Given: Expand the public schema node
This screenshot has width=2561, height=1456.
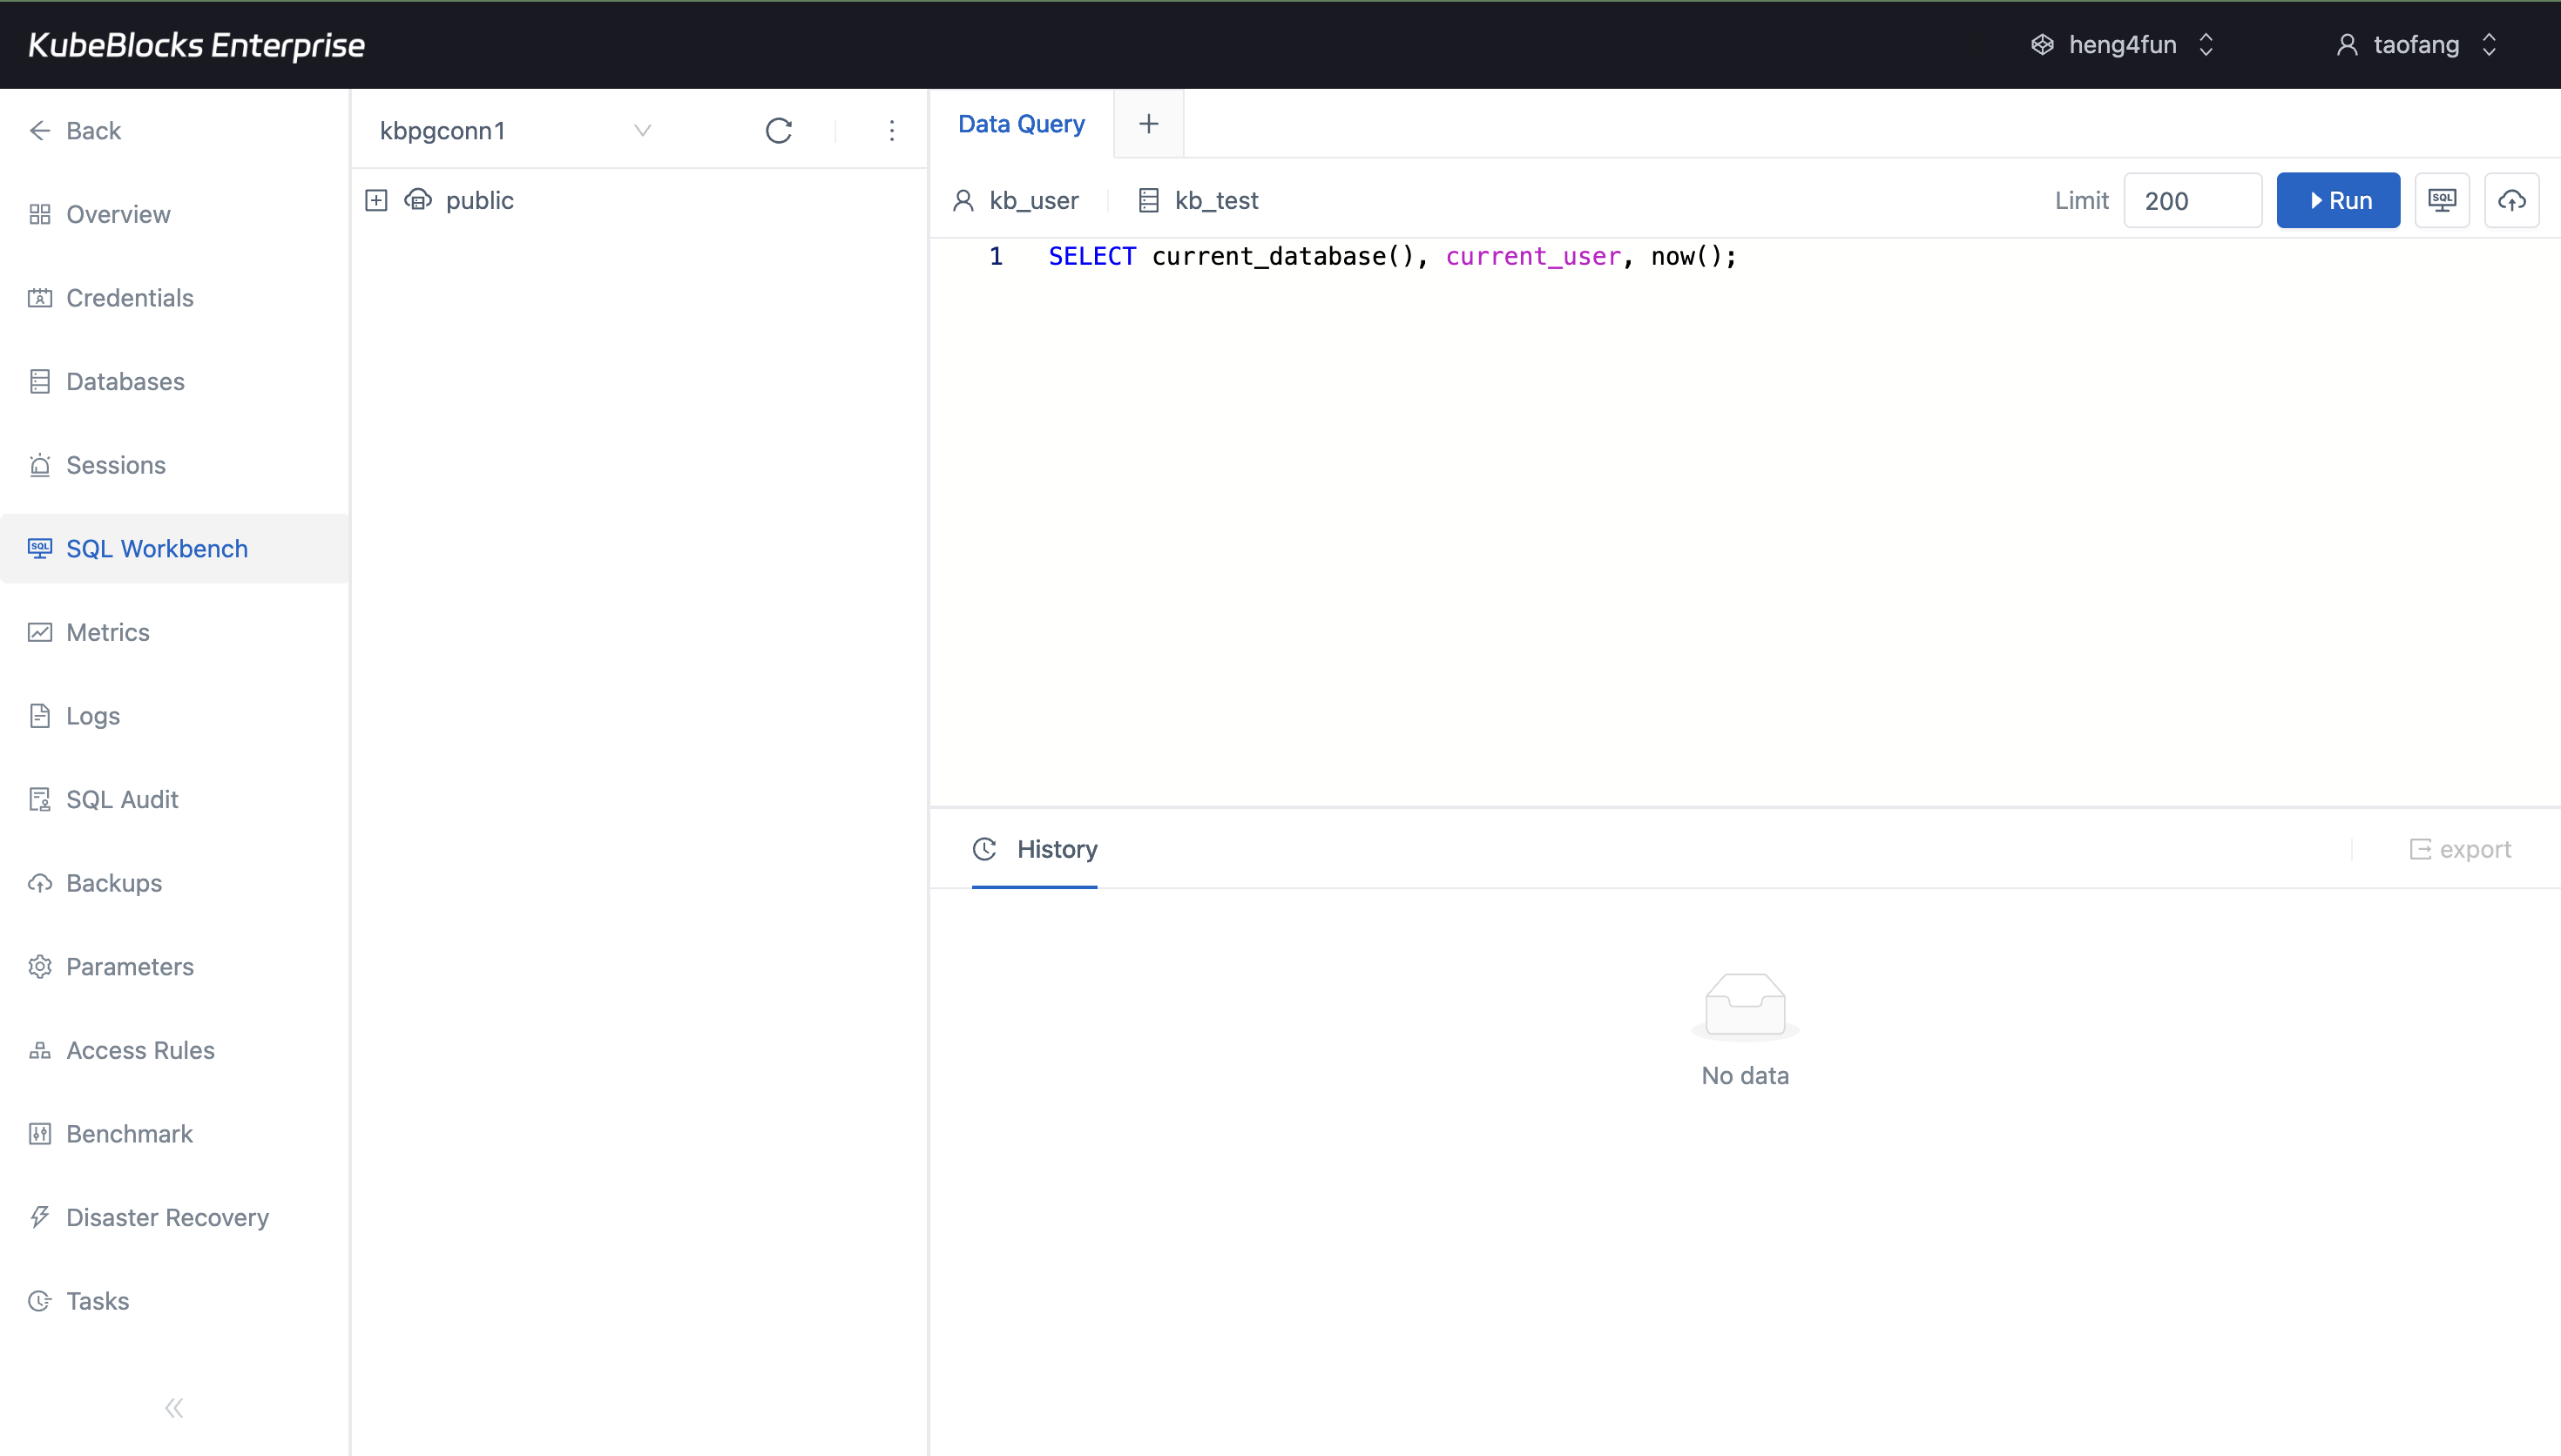Looking at the screenshot, I should (376, 199).
